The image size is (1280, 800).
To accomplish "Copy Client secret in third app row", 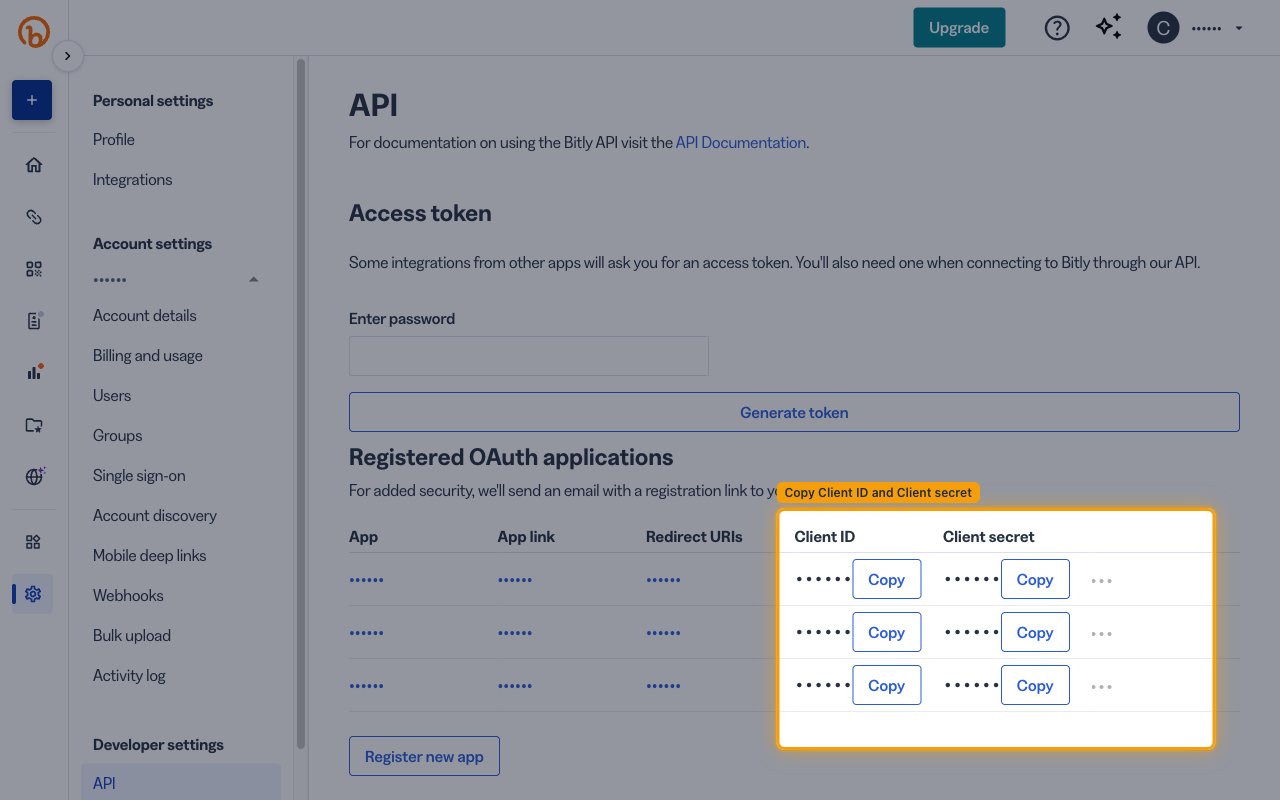I will (x=1035, y=685).
